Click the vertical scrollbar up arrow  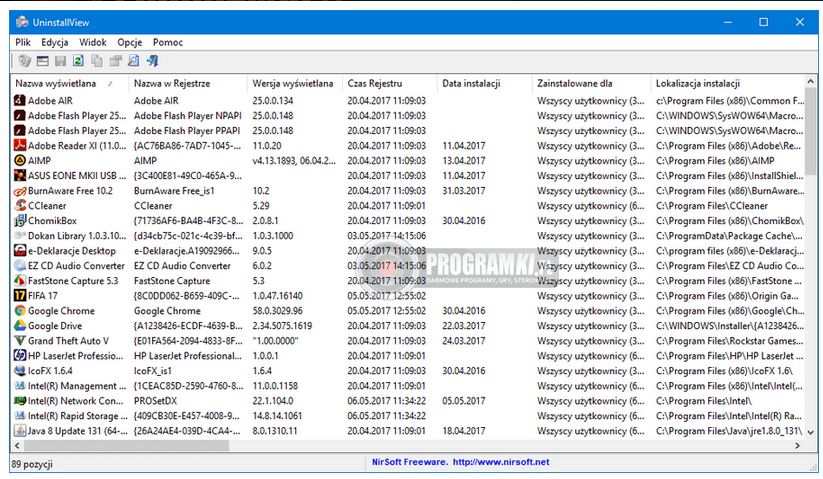(810, 81)
